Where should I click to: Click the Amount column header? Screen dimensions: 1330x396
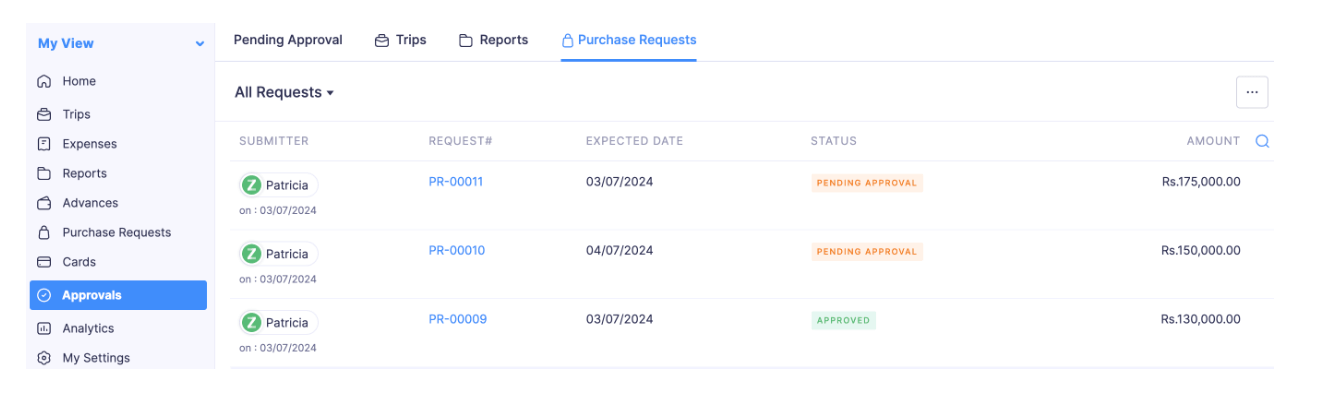point(1213,141)
